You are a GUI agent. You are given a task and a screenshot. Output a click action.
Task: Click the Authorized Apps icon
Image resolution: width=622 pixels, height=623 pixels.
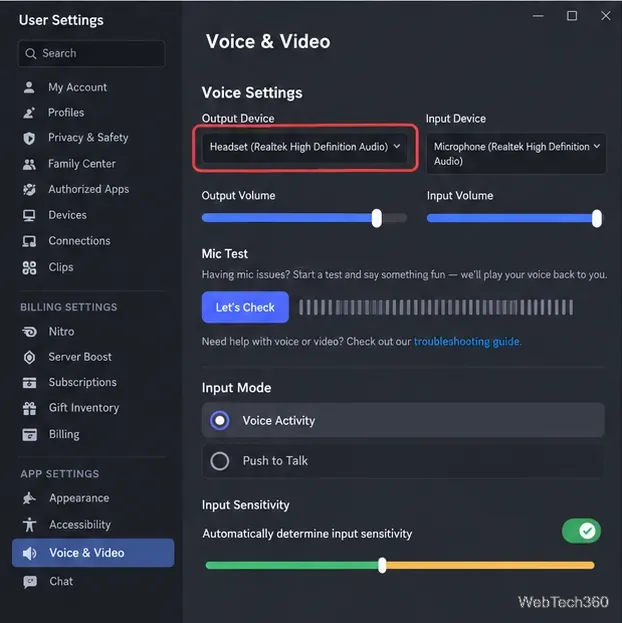[x=29, y=190]
